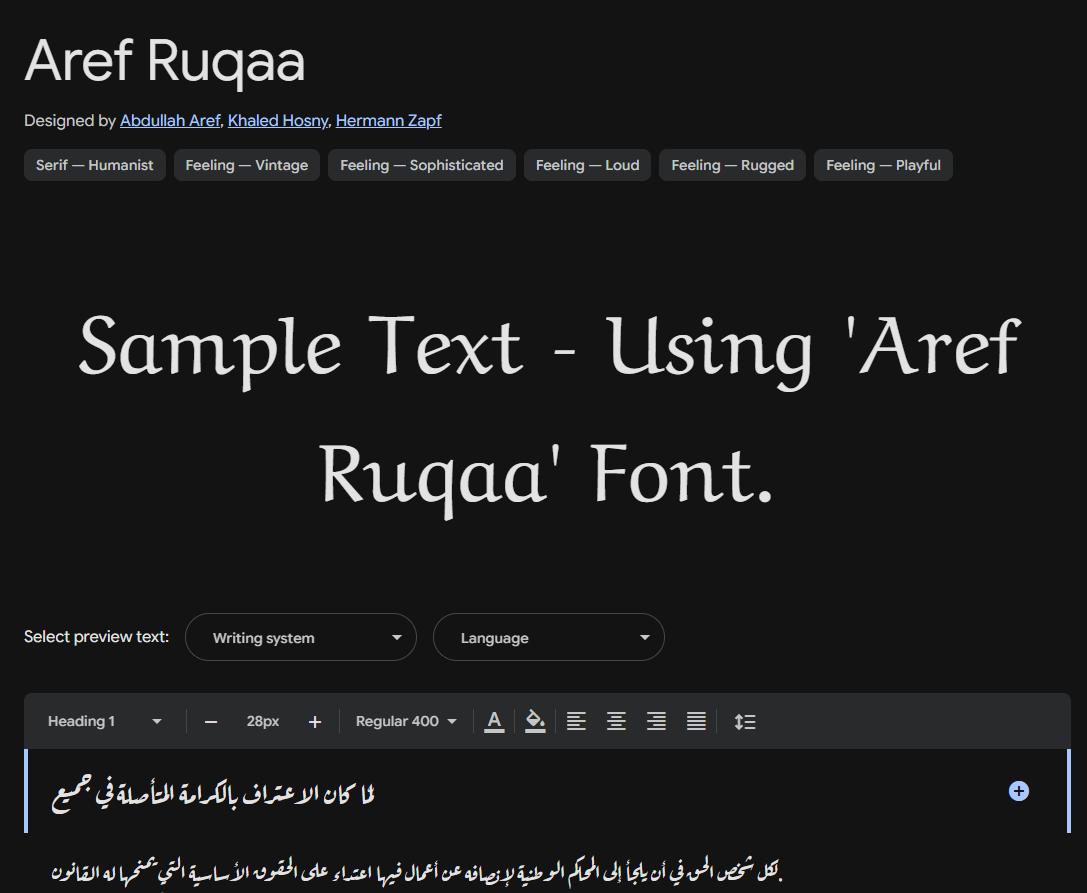Open designer link Abdullah Aref
The width and height of the screenshot is (1087, 893).
tap(170, 121)
